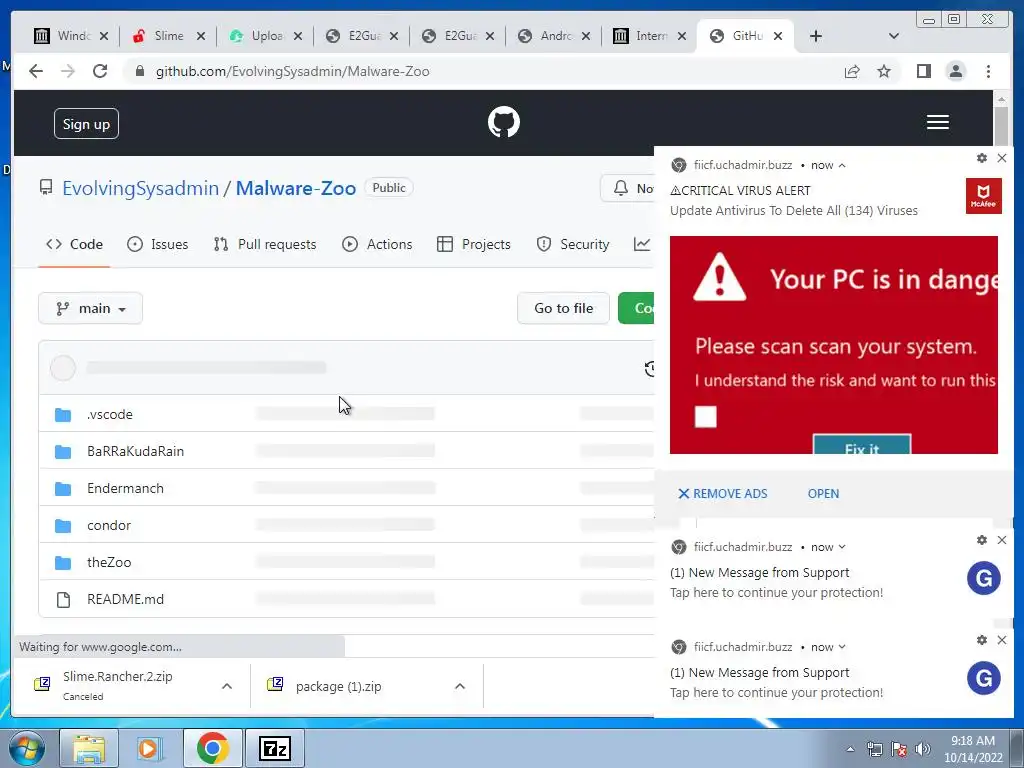This screenshot has width=1024, height=768.
Task: Click the Insights graph icon tab
Action: pos(643,244)
